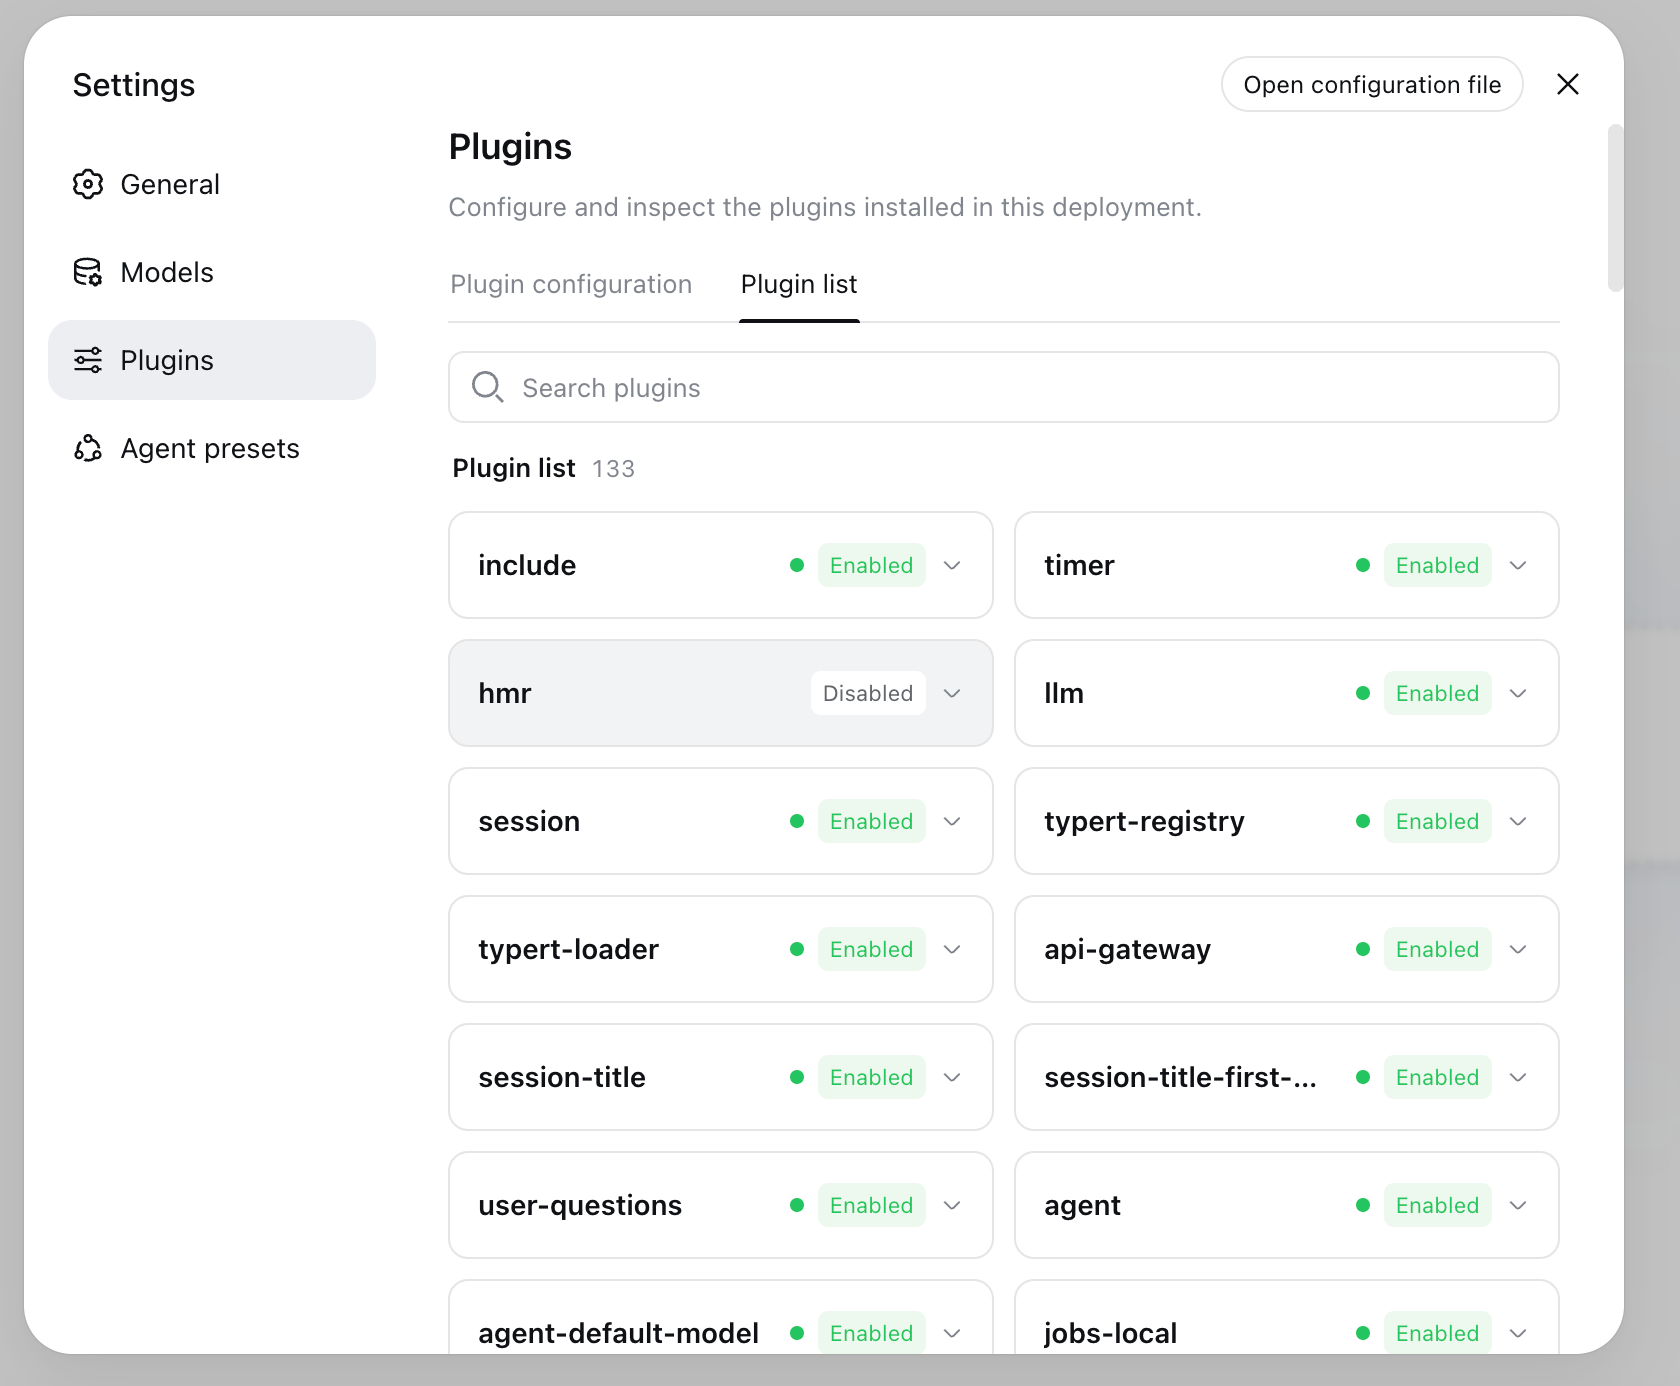Toggle Enabled badge on session plugin
The image size is (1680, 1386).
pyautogui.click(x=871, y=821)
